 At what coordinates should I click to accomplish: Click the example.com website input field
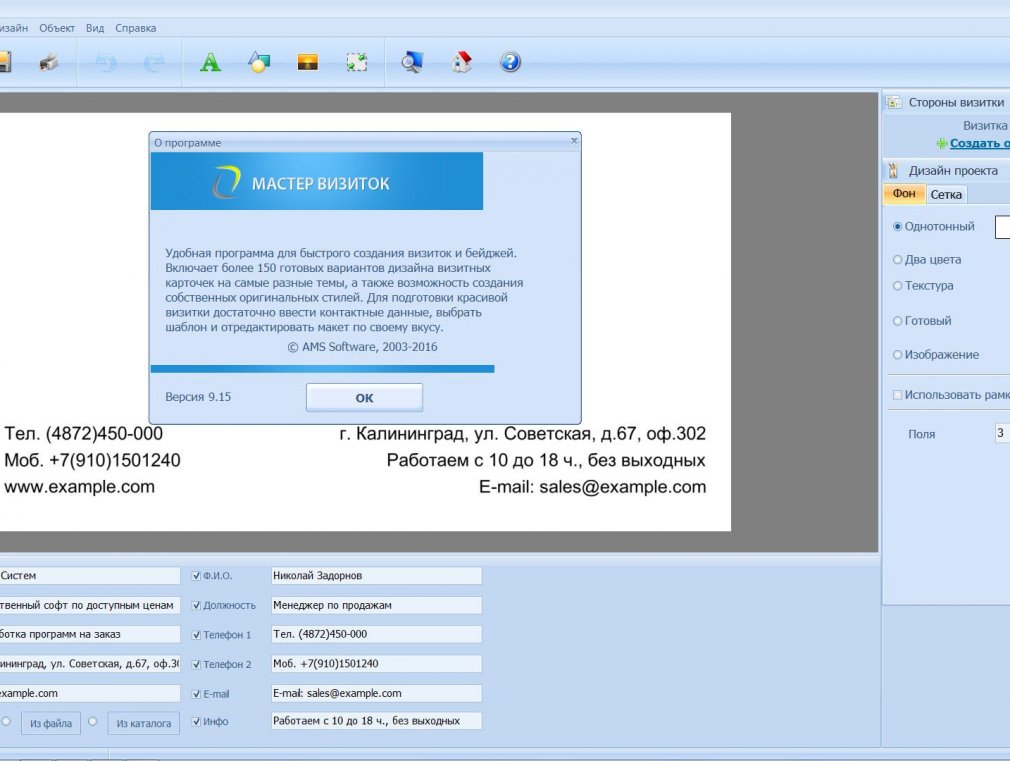pyautogui.click(x=90, y=693)
